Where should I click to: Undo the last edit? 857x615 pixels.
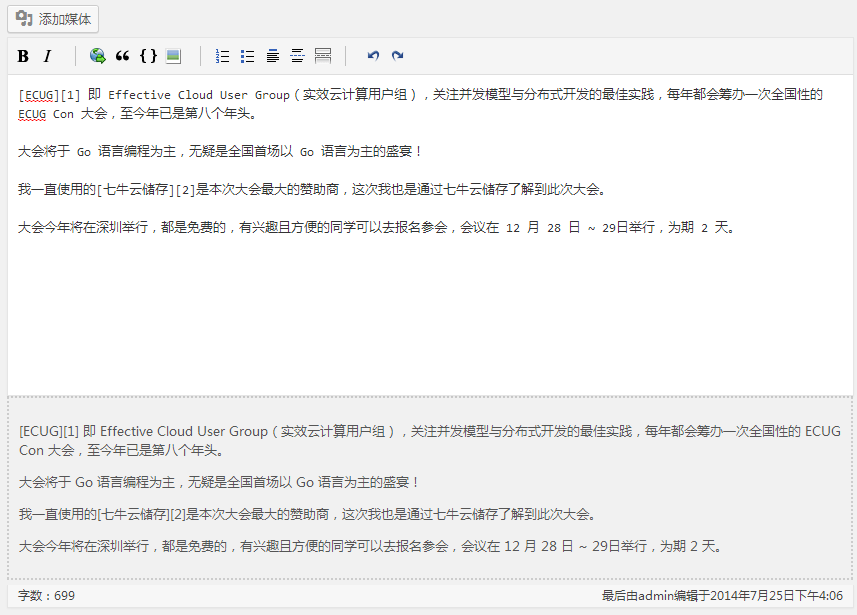tap(373, 56)
